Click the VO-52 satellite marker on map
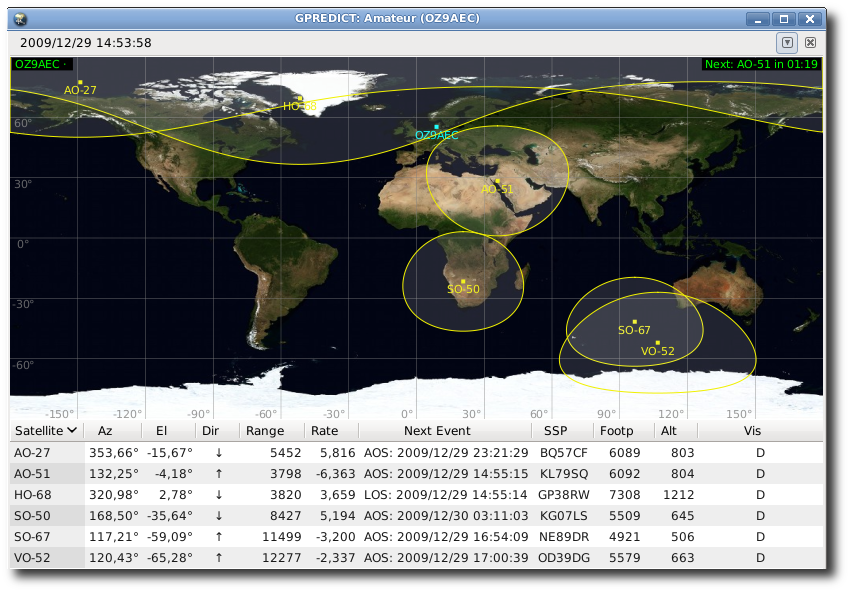 click(x=658, y=343)
